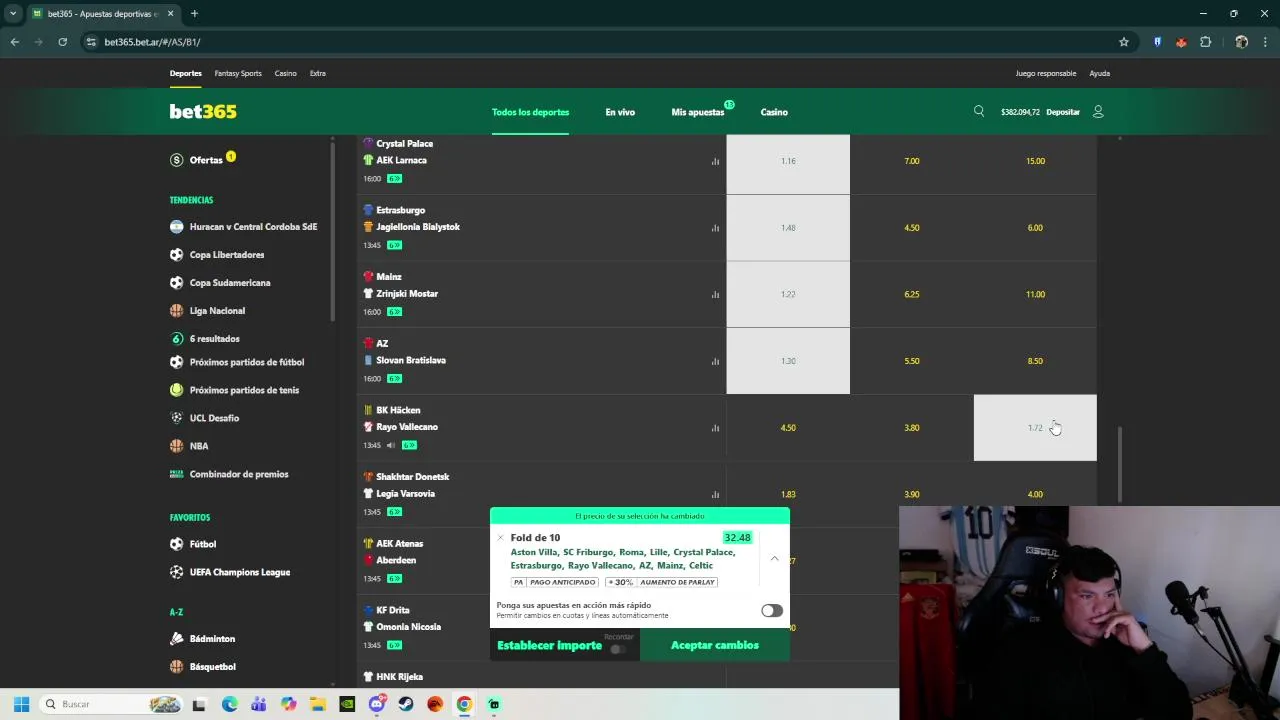Toggle the Recordar stake switch

click(618, 649)
